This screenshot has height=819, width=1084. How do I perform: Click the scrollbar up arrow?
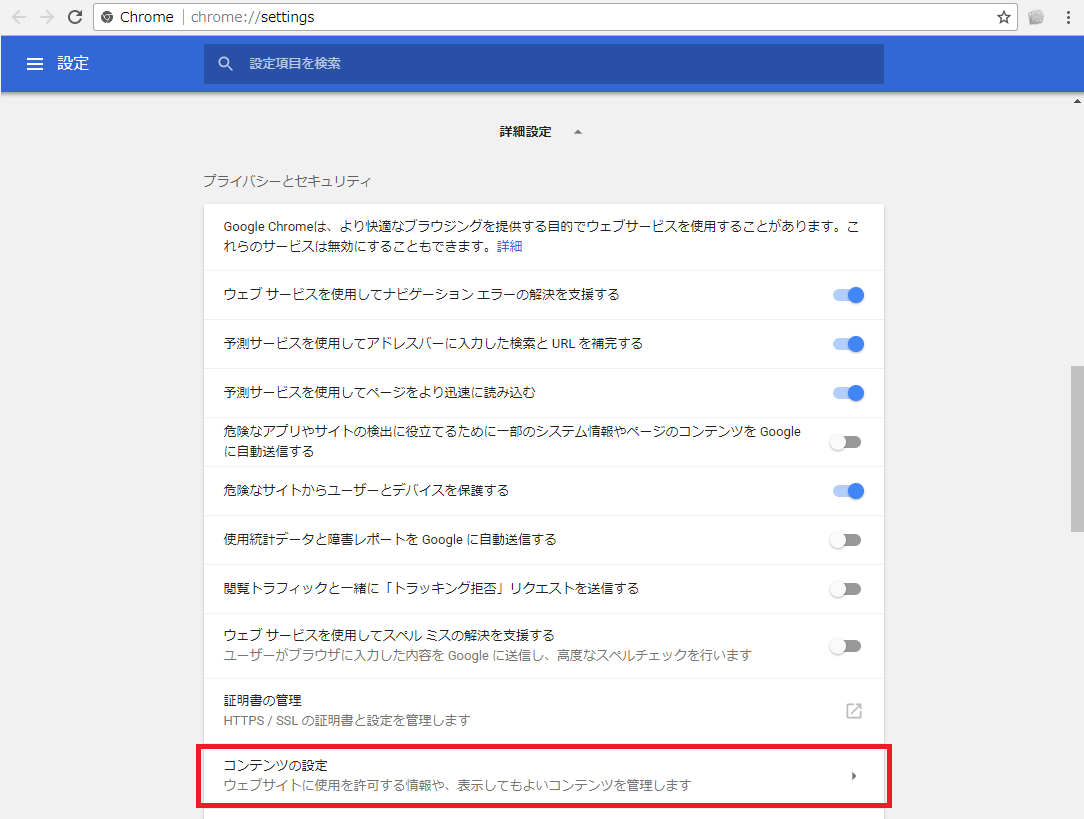point(1077,102)
